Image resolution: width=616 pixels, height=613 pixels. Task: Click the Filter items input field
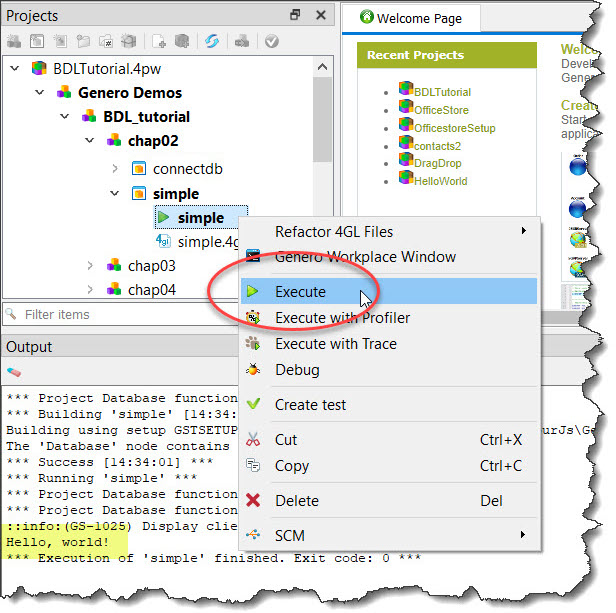(x=120, y=314)
